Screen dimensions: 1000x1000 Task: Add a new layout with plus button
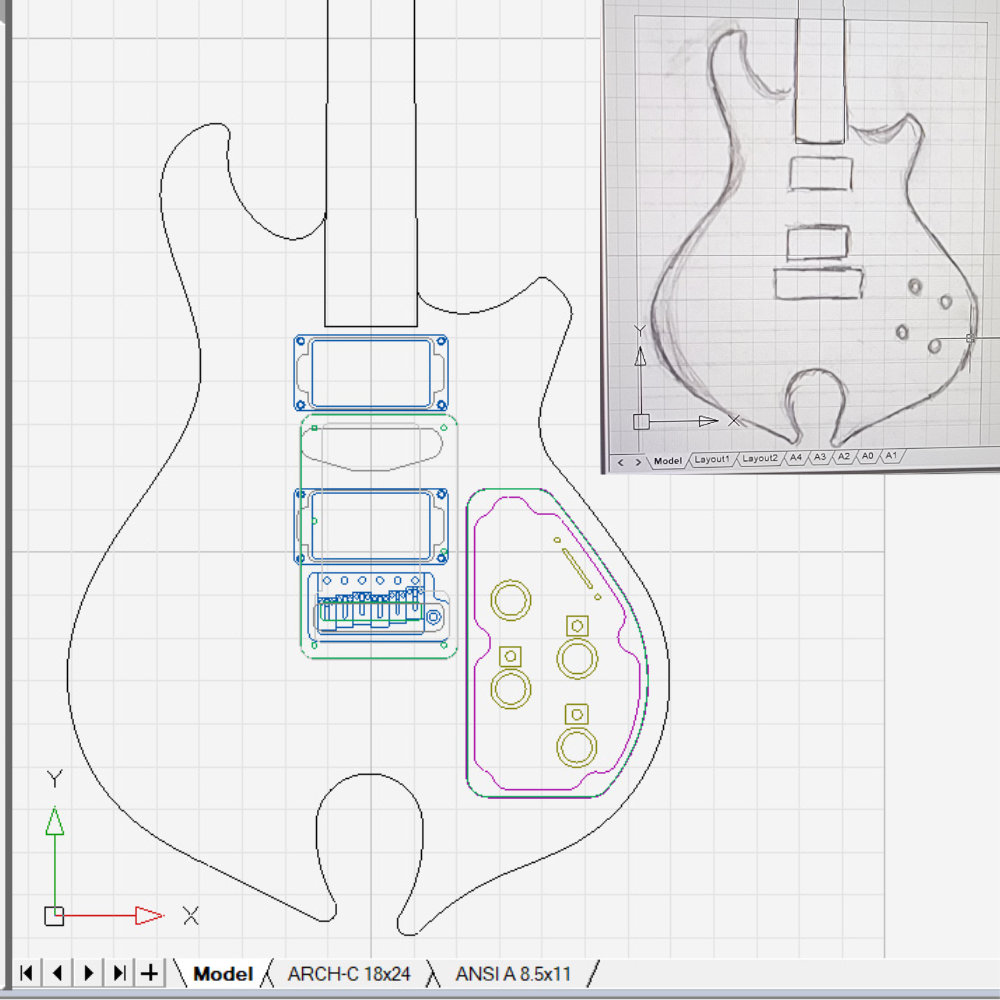(x=150, y=972)
